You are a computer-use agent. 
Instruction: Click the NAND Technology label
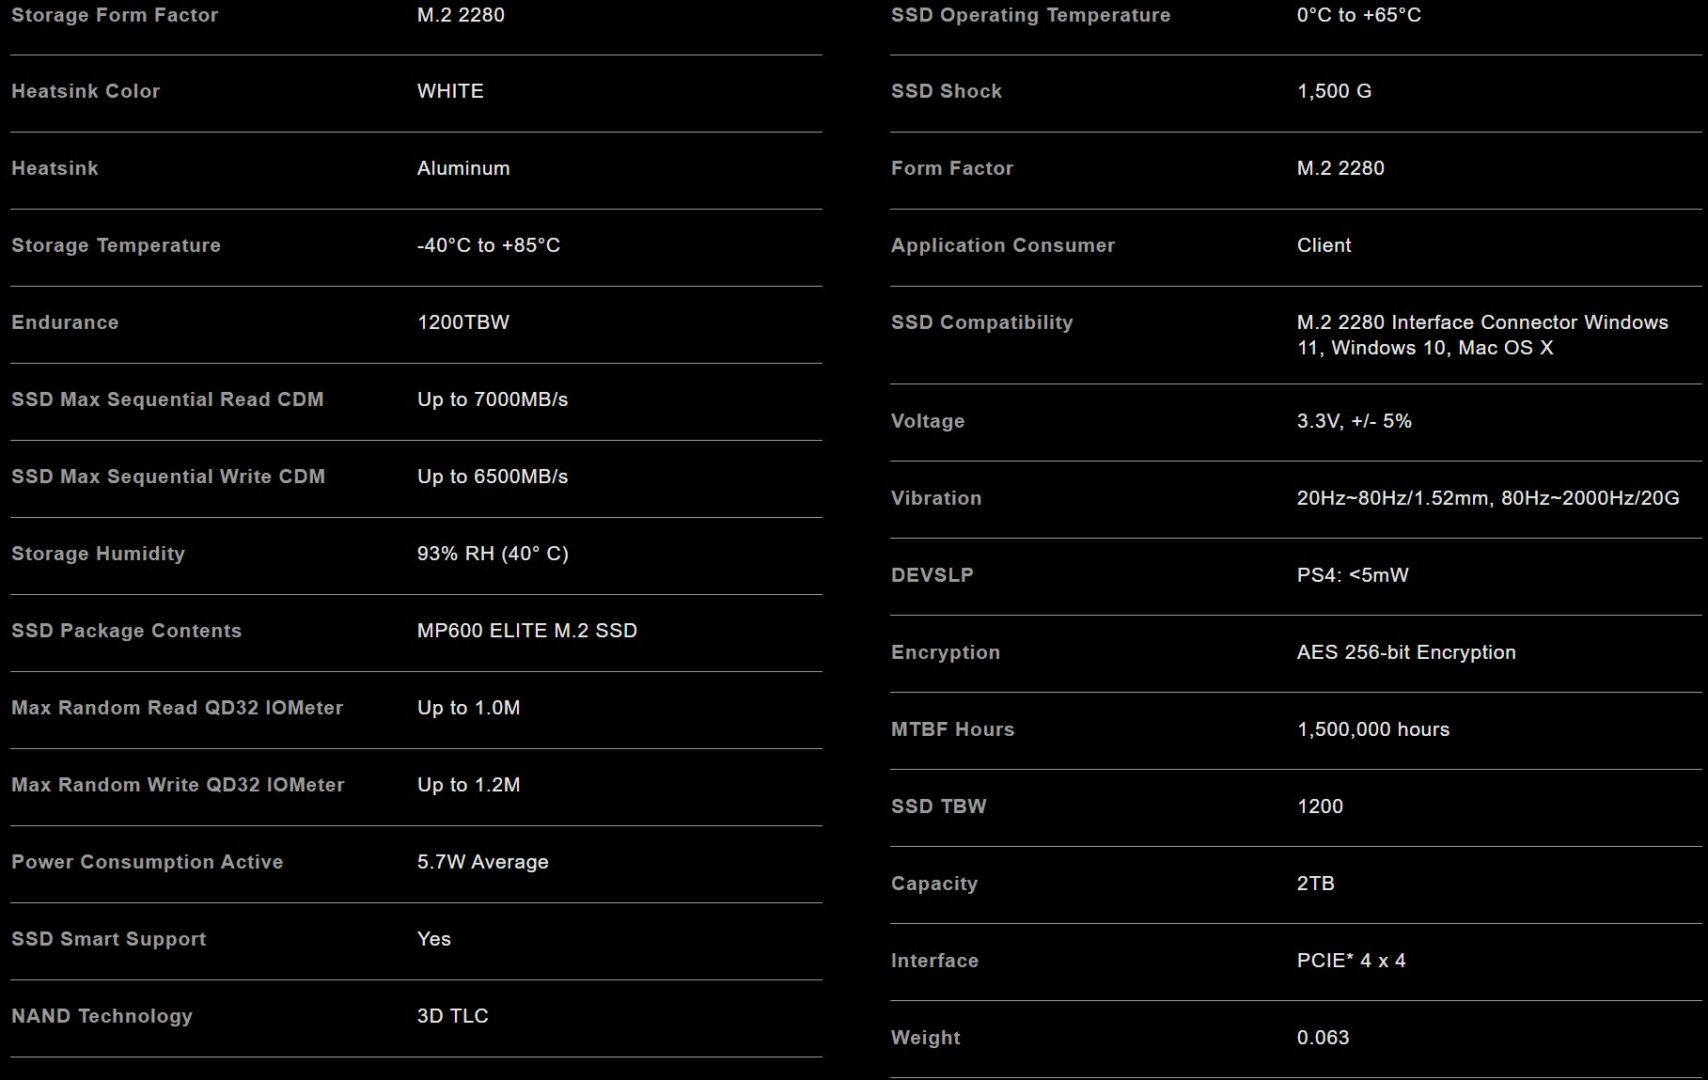coord(102,1015)
